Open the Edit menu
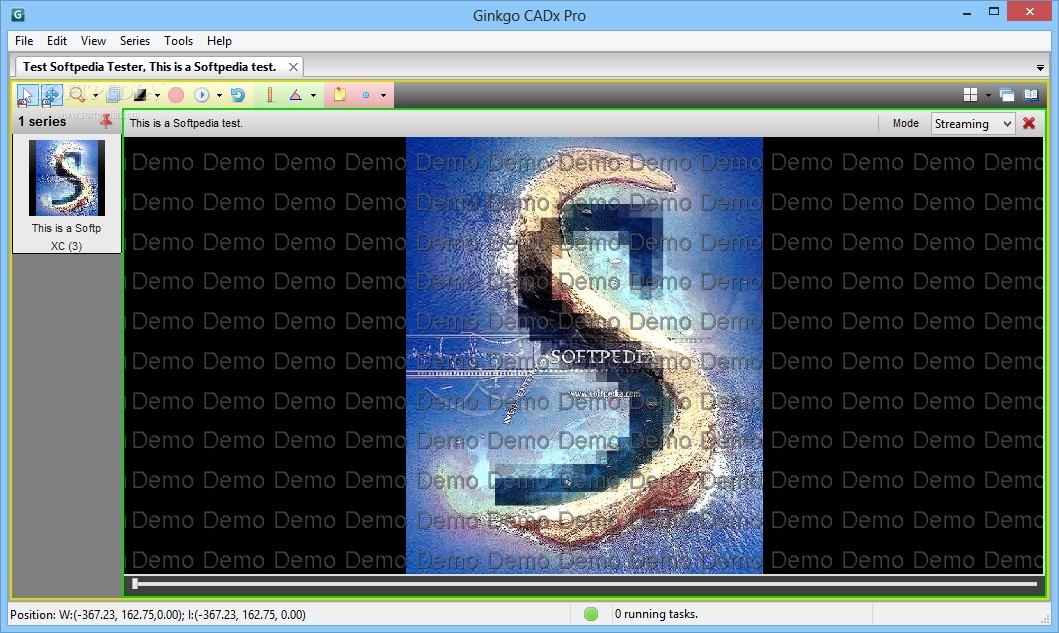The image size is (1059, 633). click(57, 41)
